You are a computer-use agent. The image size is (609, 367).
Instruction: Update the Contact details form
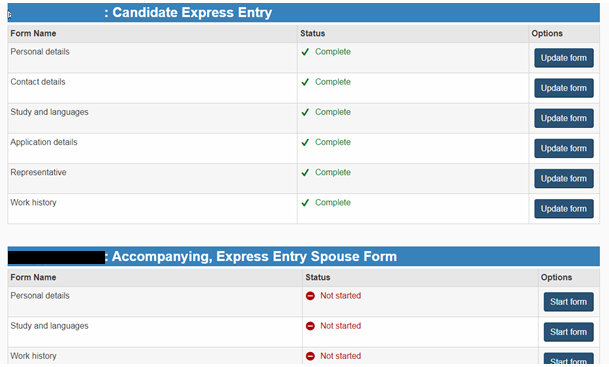tap(564, 88)
